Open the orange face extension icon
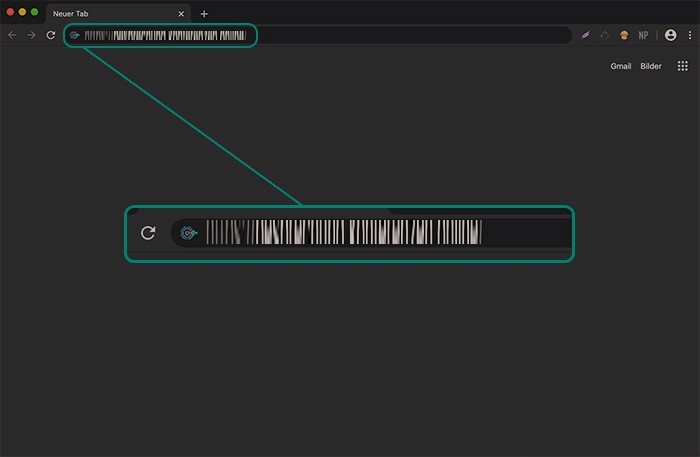This screenshot has width=700, height=457. click(x=624, y=35)
